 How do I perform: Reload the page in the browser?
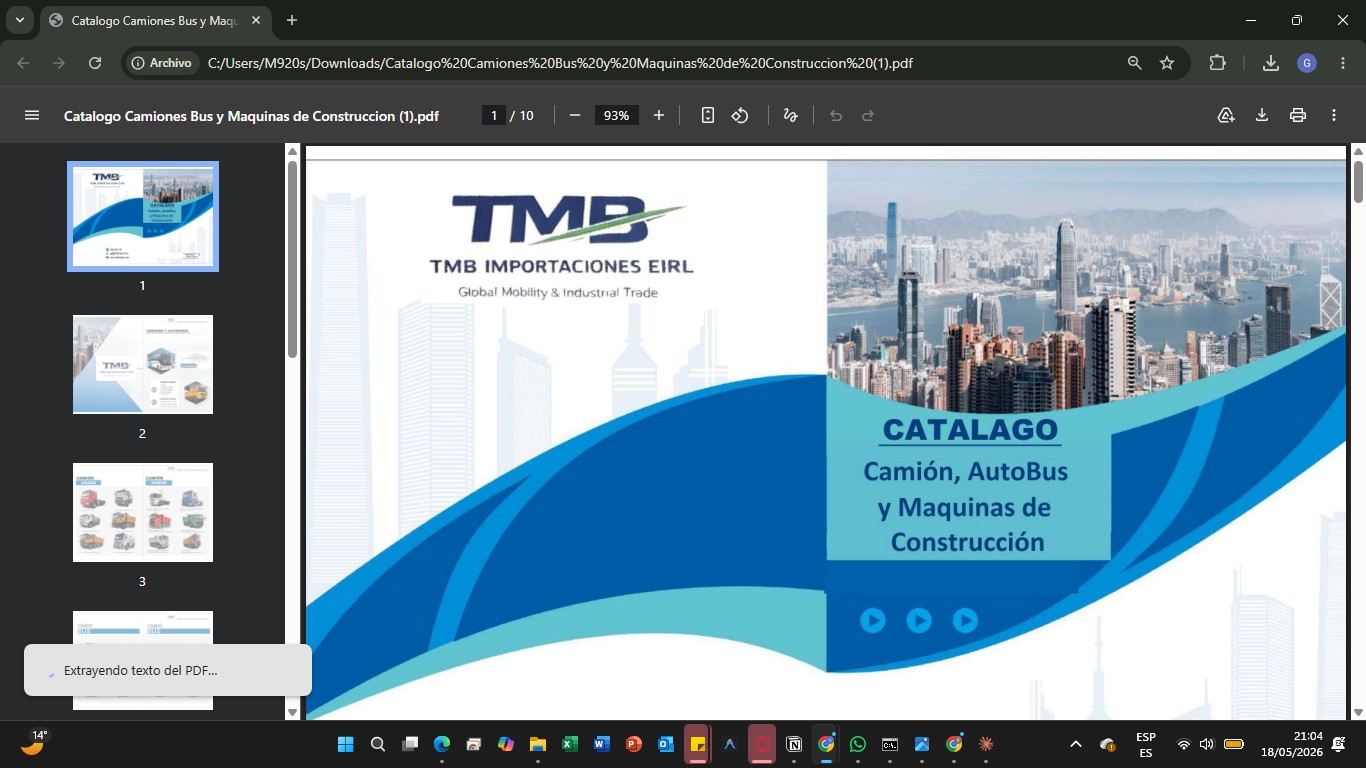click(x=95, y=63)
